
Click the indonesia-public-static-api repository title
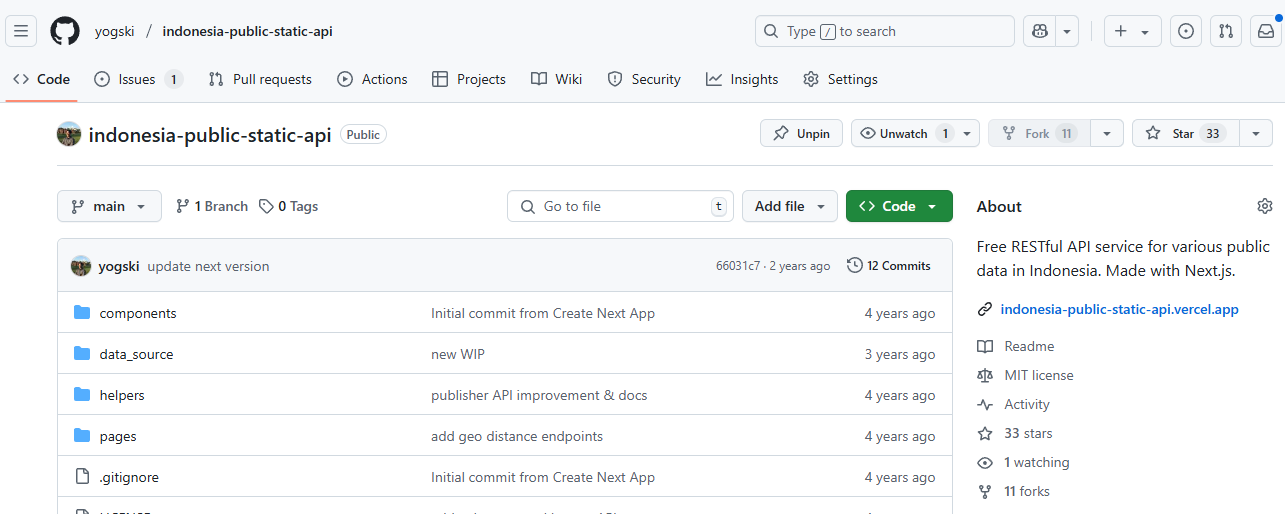pyautogui.click(x=210, y=134)
